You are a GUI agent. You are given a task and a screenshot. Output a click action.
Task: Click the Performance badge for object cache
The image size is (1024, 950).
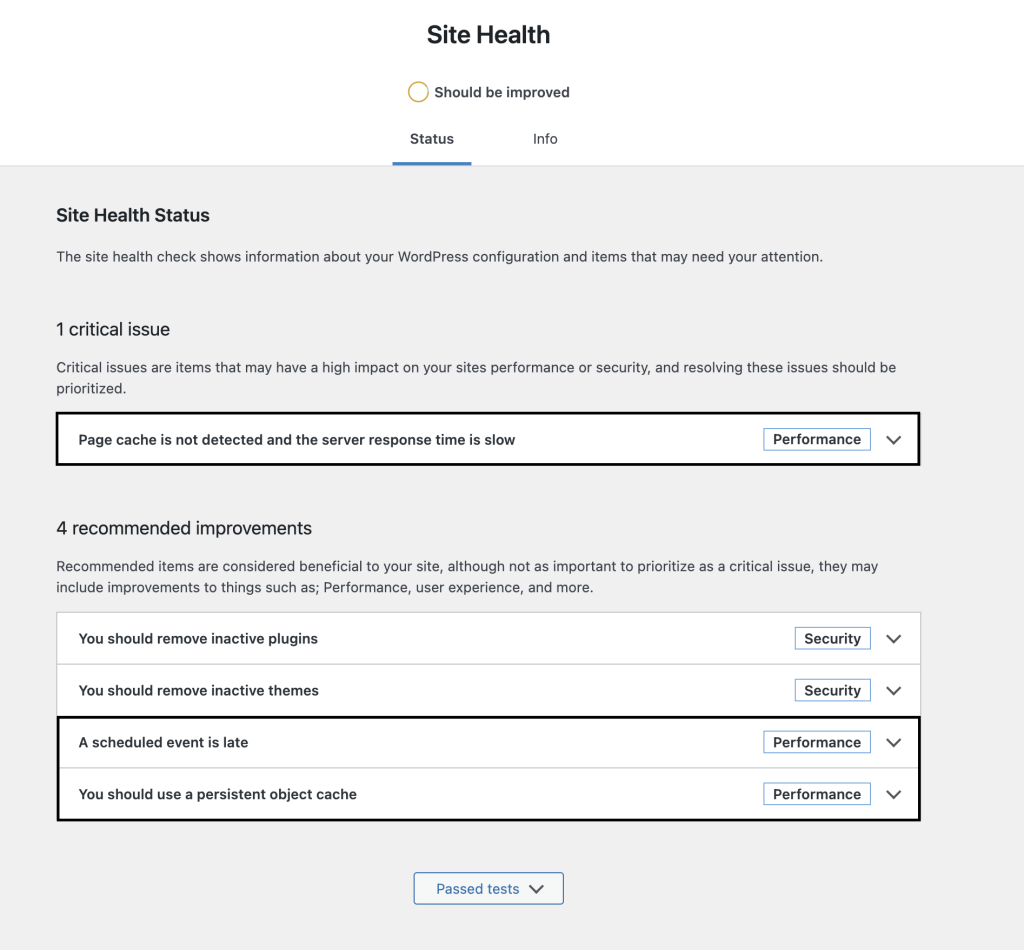[817, 795]
